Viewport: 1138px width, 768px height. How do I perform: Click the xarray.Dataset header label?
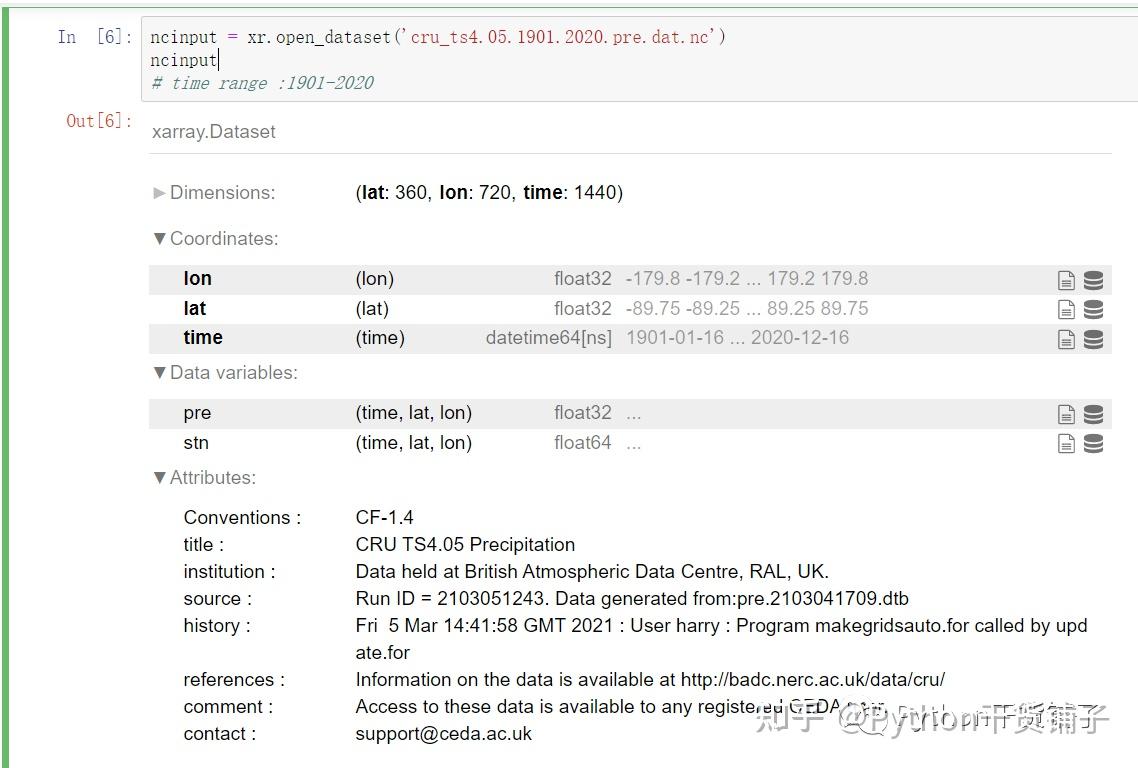tap(213, 131)
